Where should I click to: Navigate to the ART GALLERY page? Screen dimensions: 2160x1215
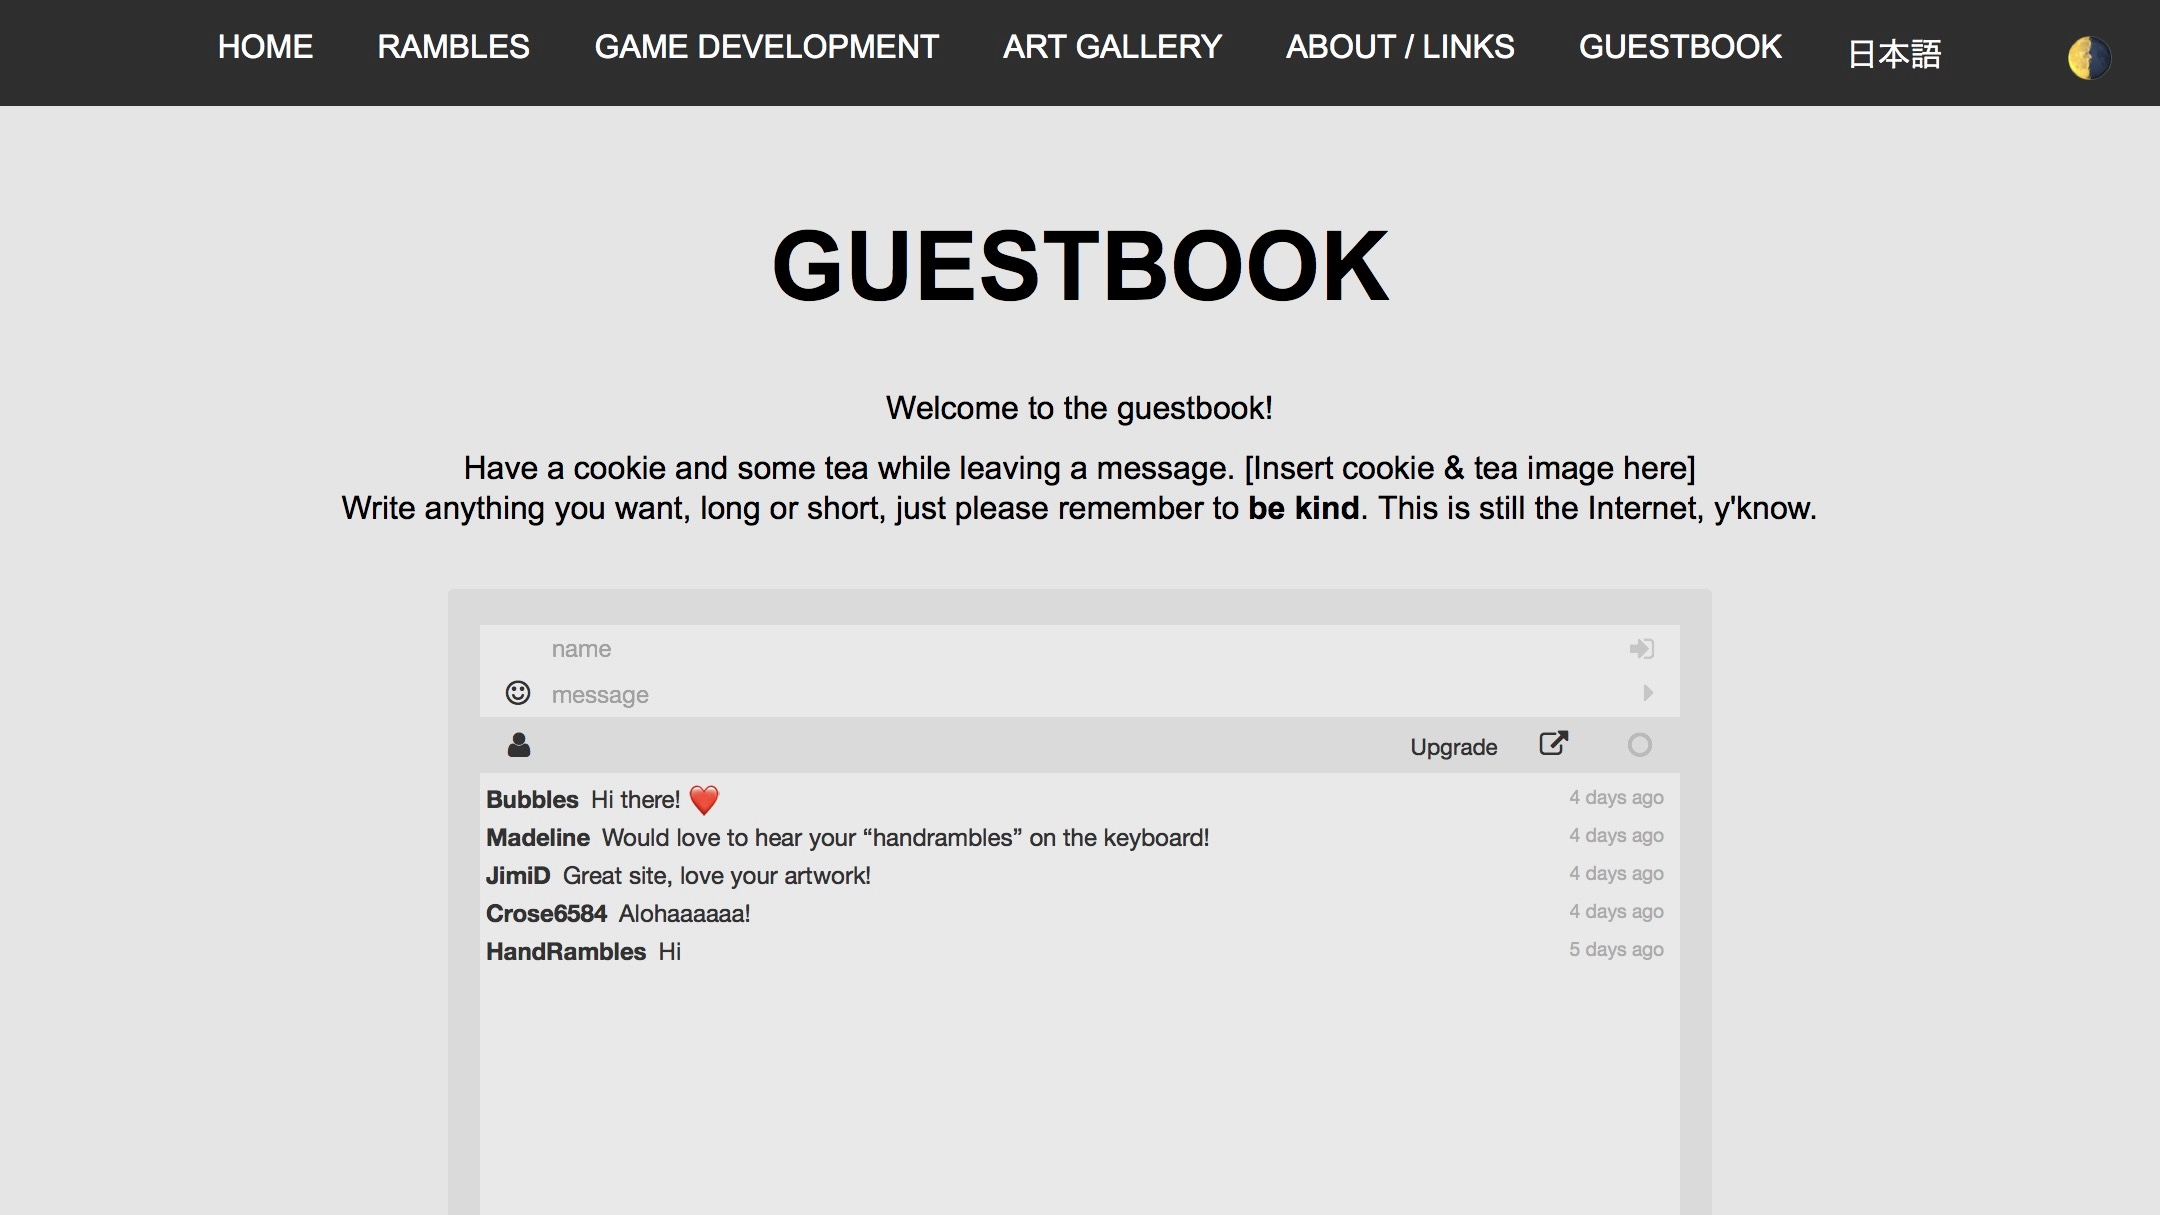pos(1112,47)
